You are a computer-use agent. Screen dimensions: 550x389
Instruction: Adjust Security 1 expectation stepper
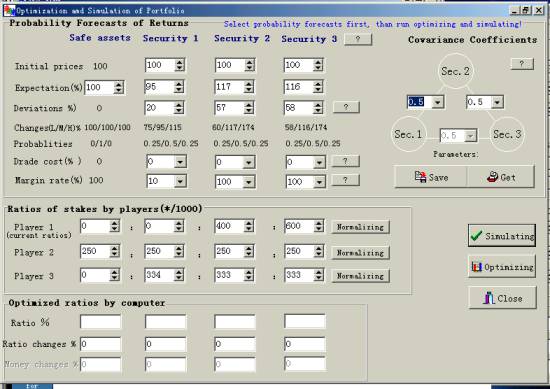179,87
